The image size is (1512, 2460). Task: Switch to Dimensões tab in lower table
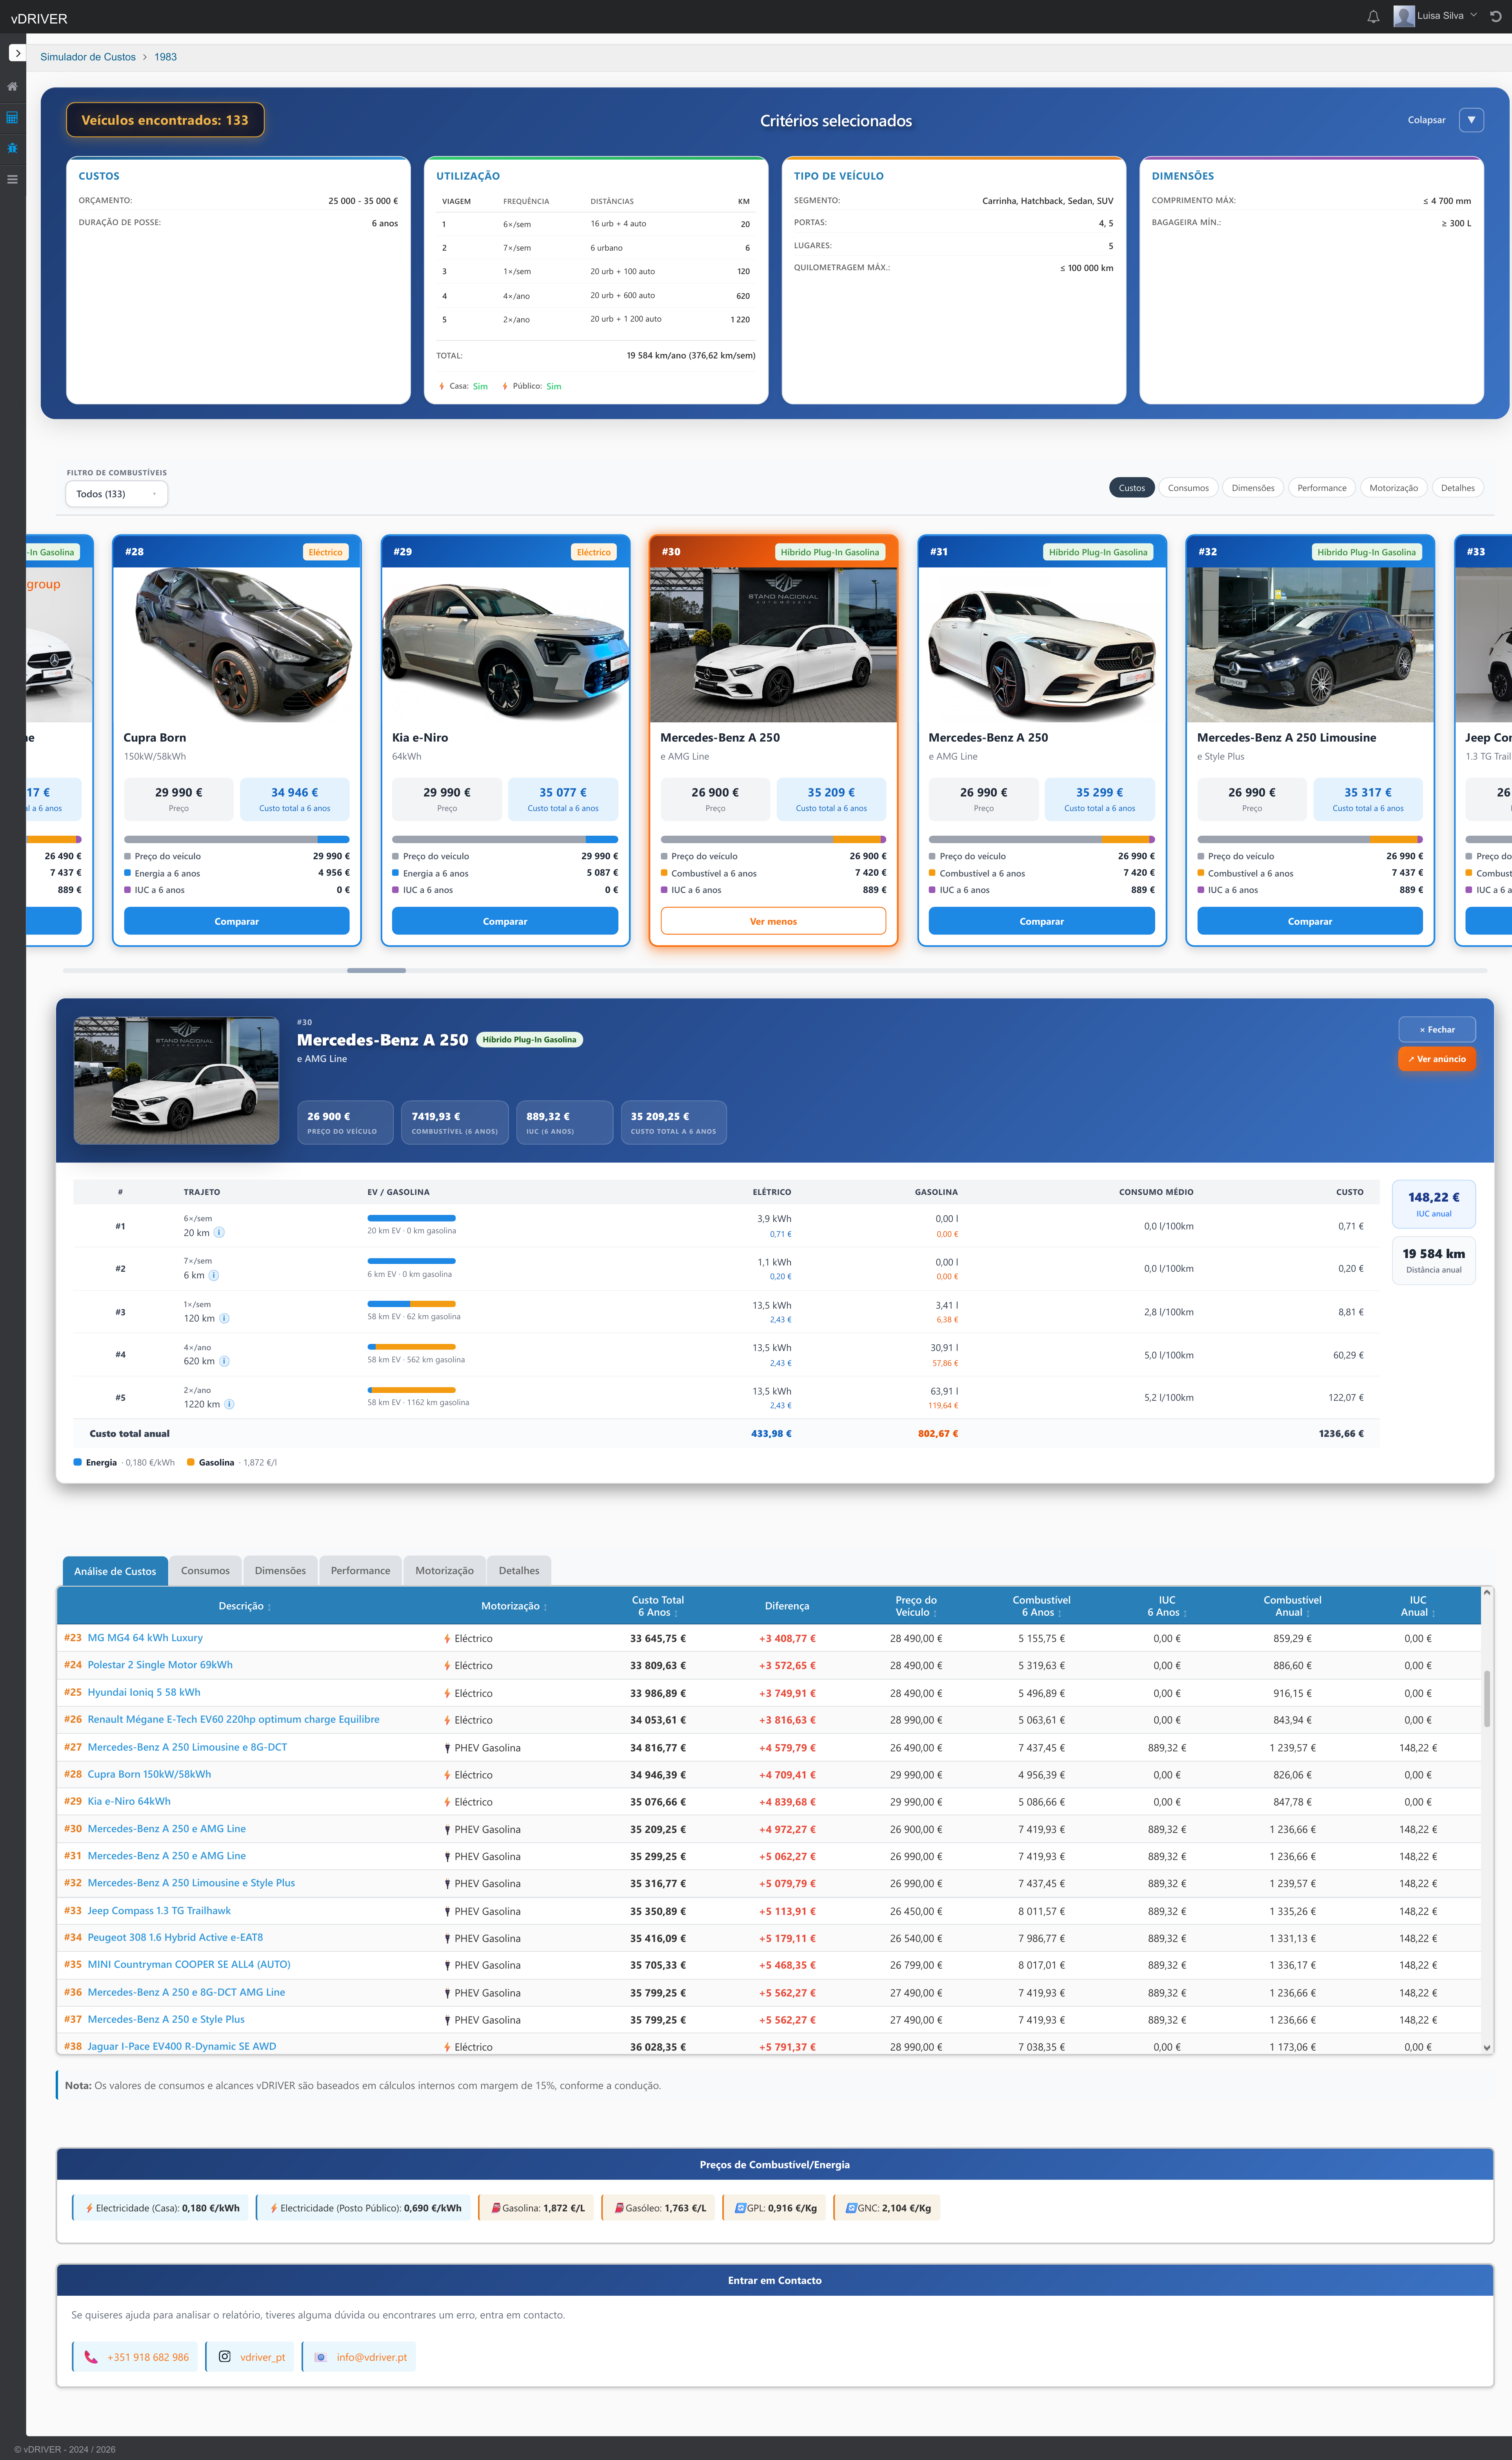[280, 1571]
